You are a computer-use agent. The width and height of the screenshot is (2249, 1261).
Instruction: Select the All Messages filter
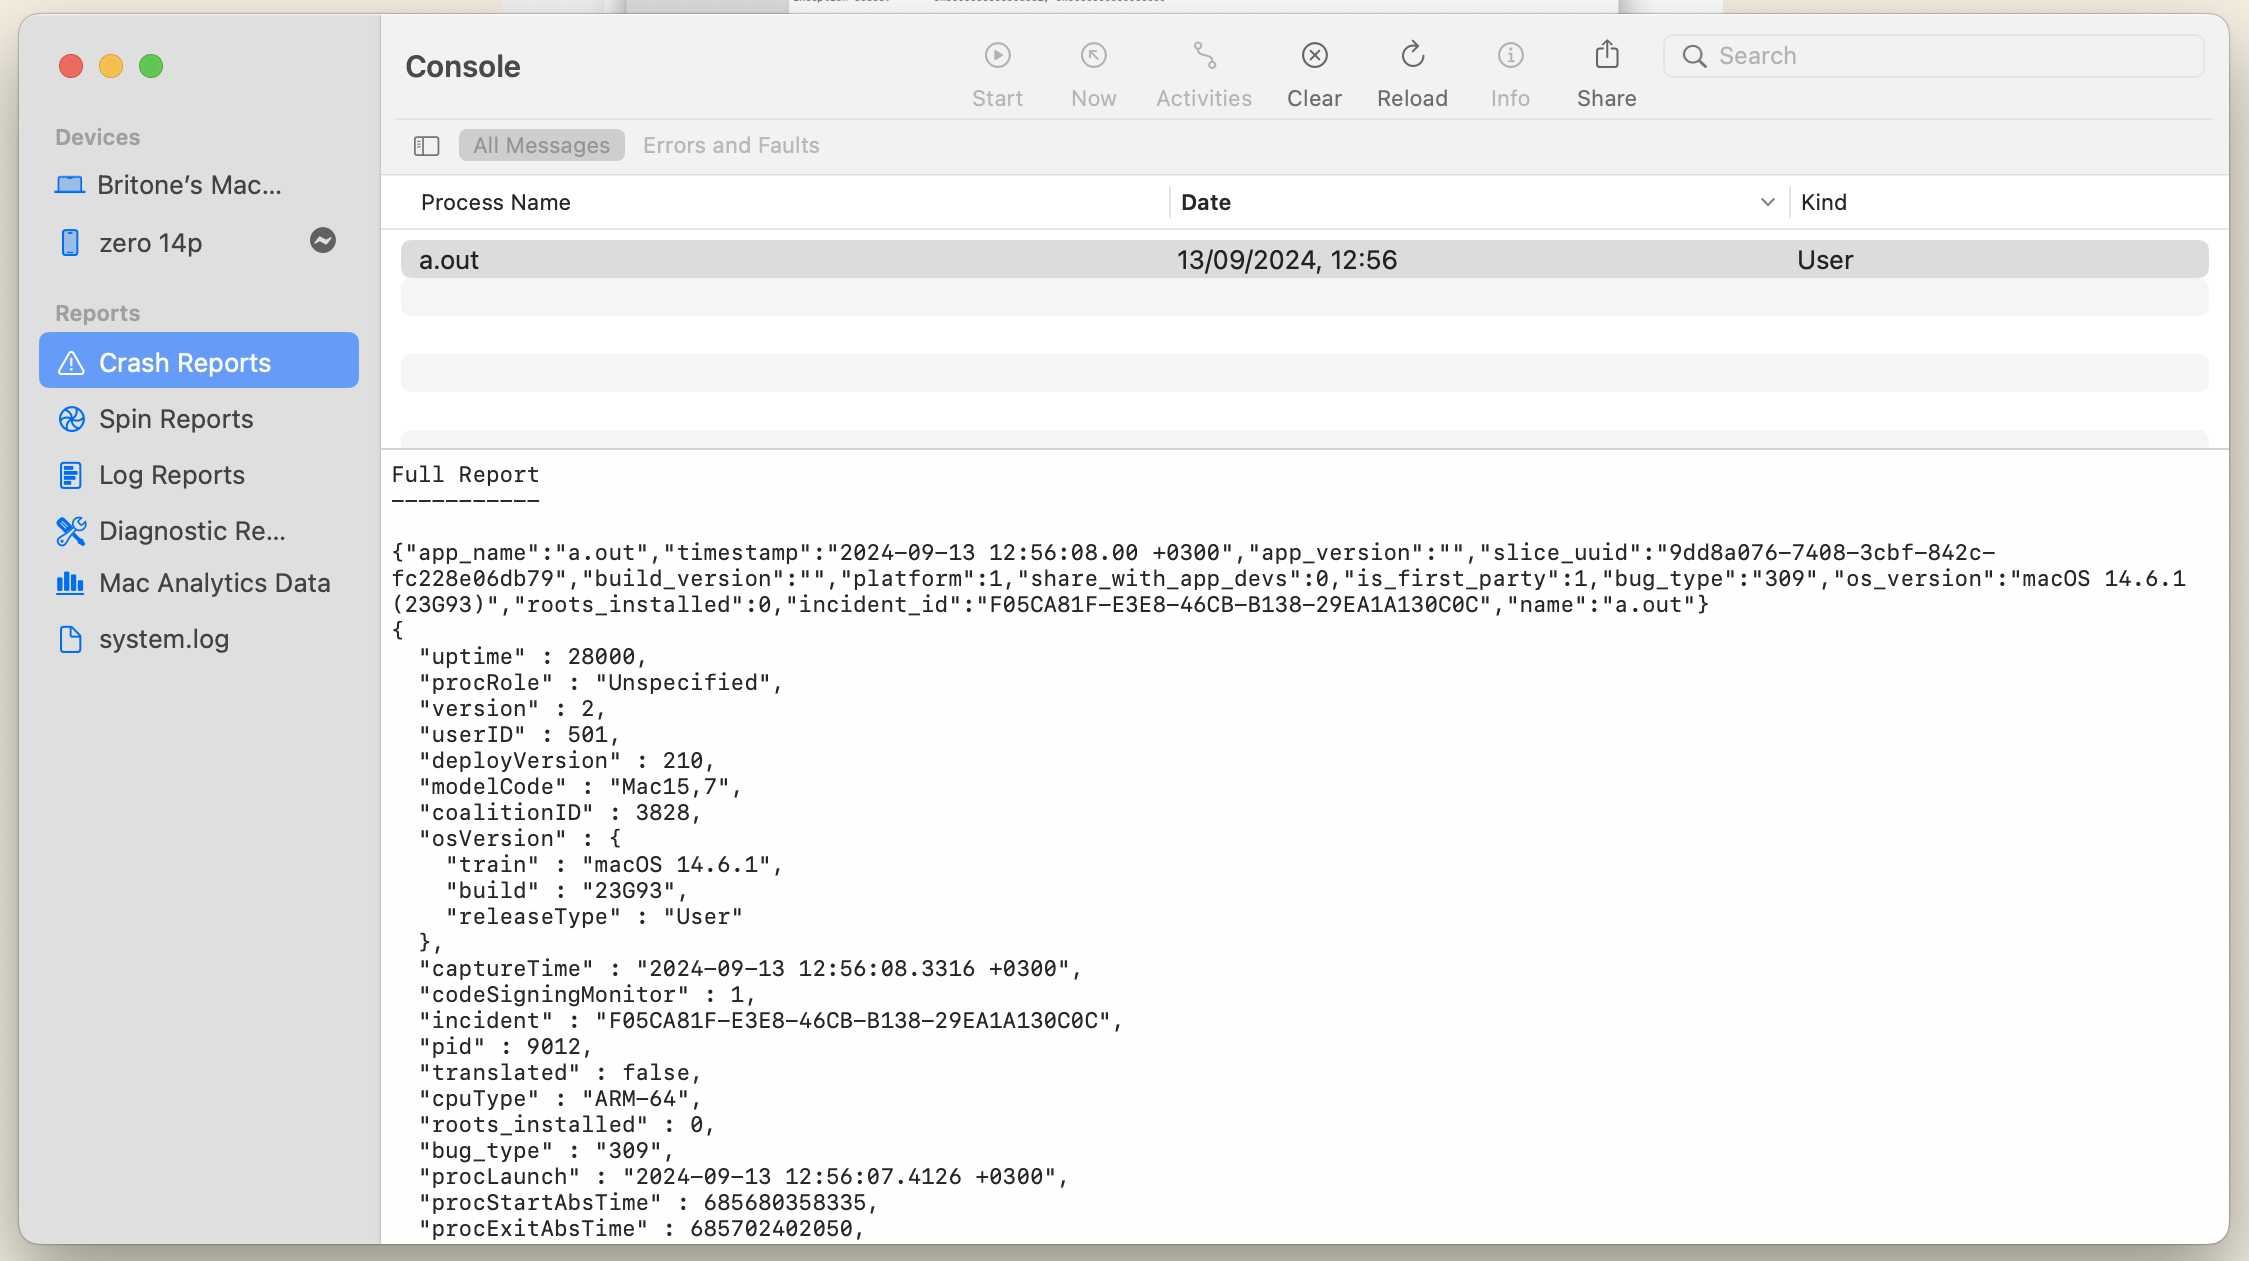coord(541,146)
